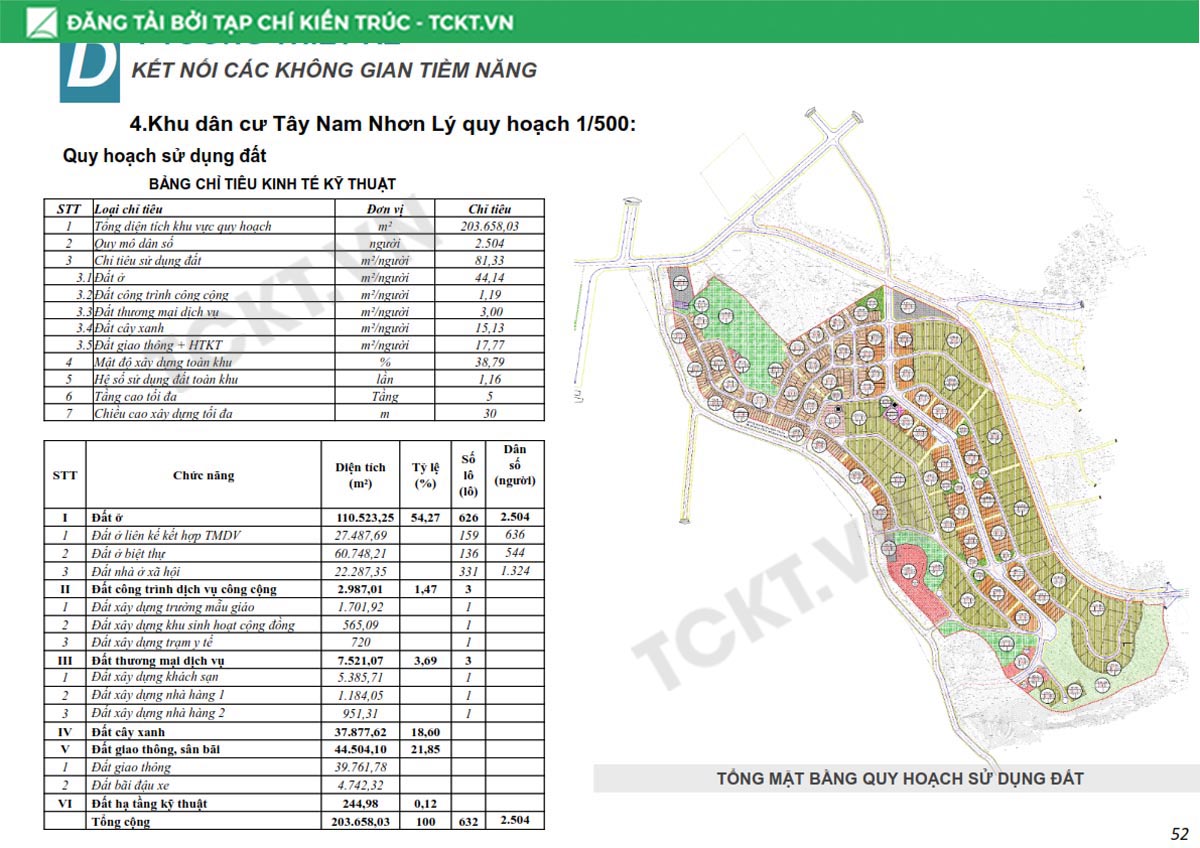Select the 'Mật độ xây dựng toàn khu' row
The image size is (1200, 848).
coord(294,362)
